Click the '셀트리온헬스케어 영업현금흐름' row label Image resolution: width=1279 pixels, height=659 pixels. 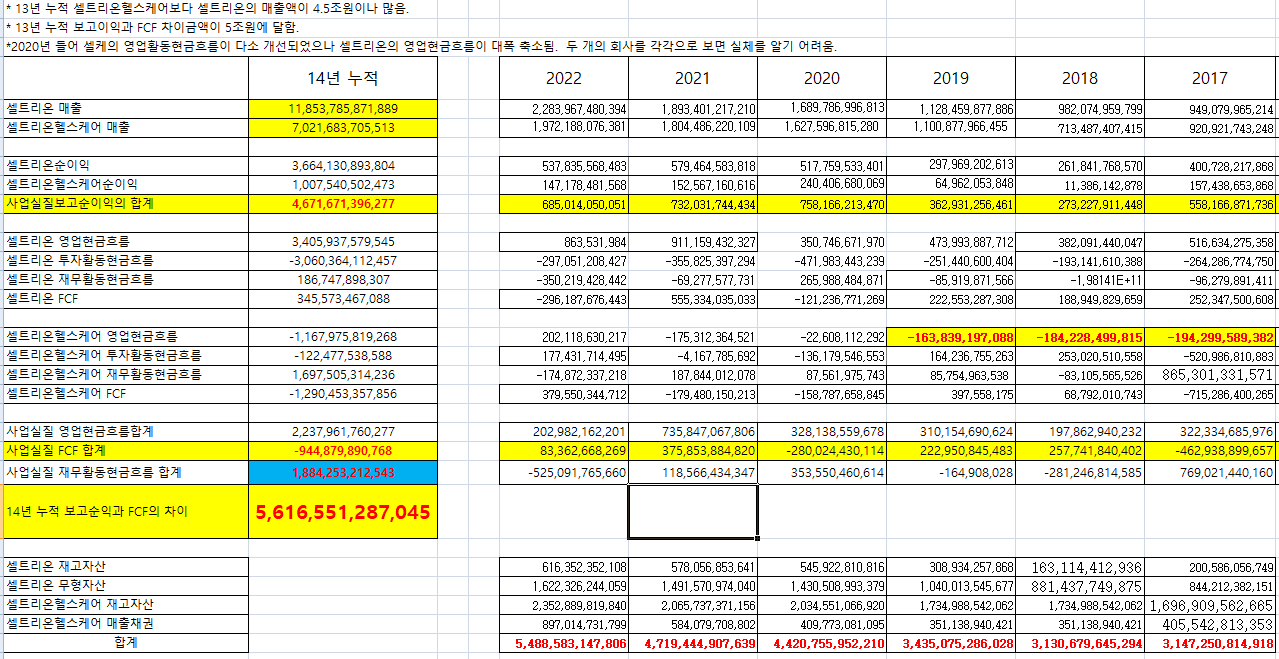pos(126,336)
